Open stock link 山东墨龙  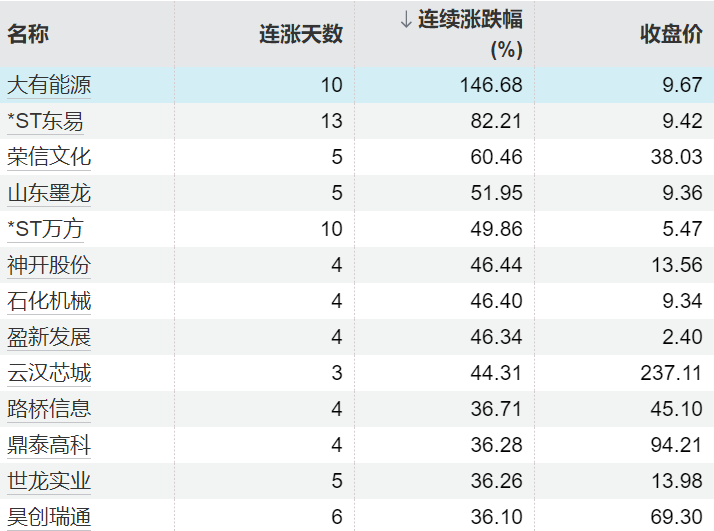coord(49,193)
